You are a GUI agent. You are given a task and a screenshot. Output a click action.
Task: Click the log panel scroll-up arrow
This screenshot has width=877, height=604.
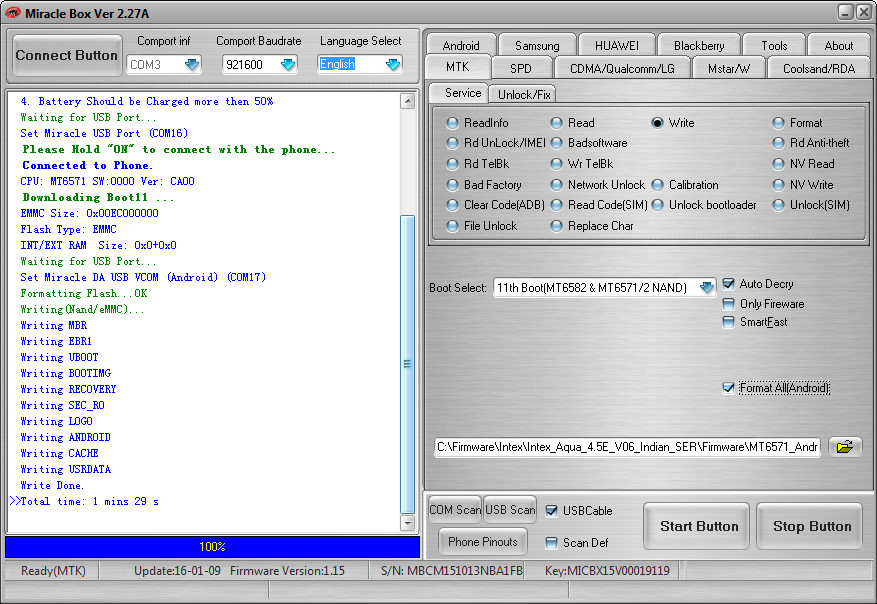(x=407, y=101)
